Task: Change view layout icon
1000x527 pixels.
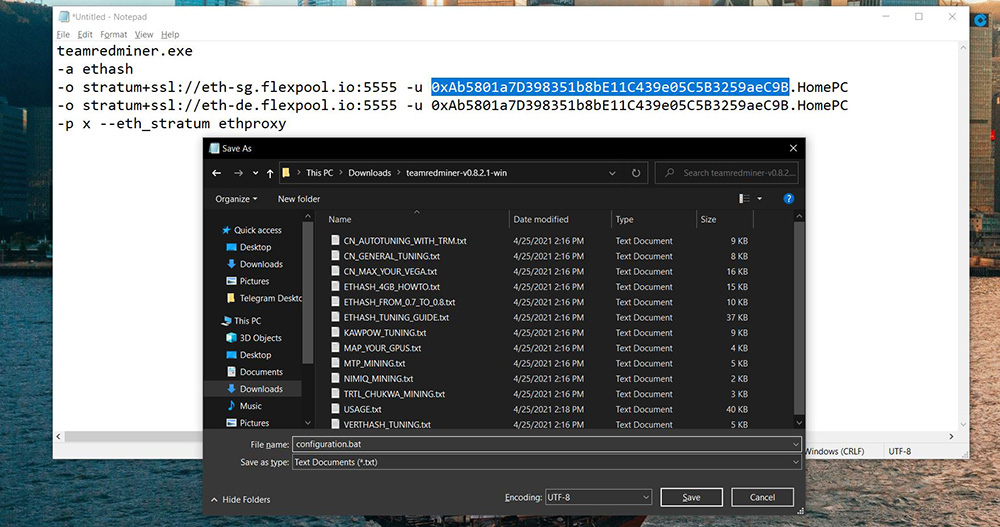Action: 744,199
